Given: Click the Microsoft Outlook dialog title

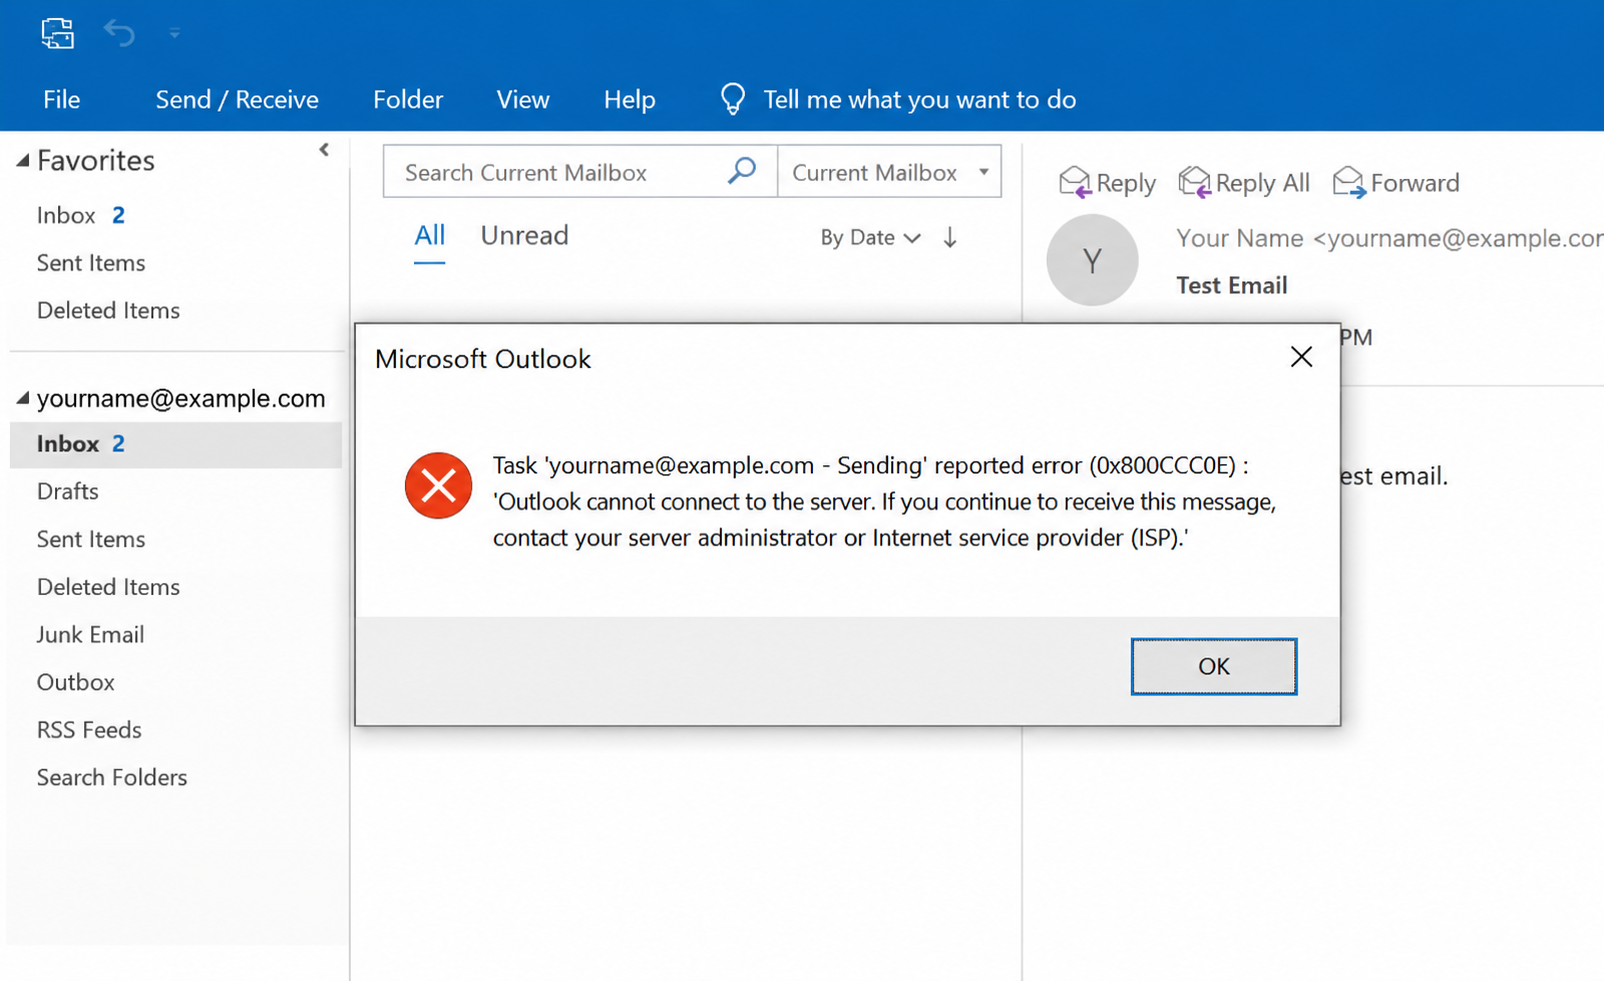Looking at the screenshot, I should pyautogui.click(x=483, y=359).
